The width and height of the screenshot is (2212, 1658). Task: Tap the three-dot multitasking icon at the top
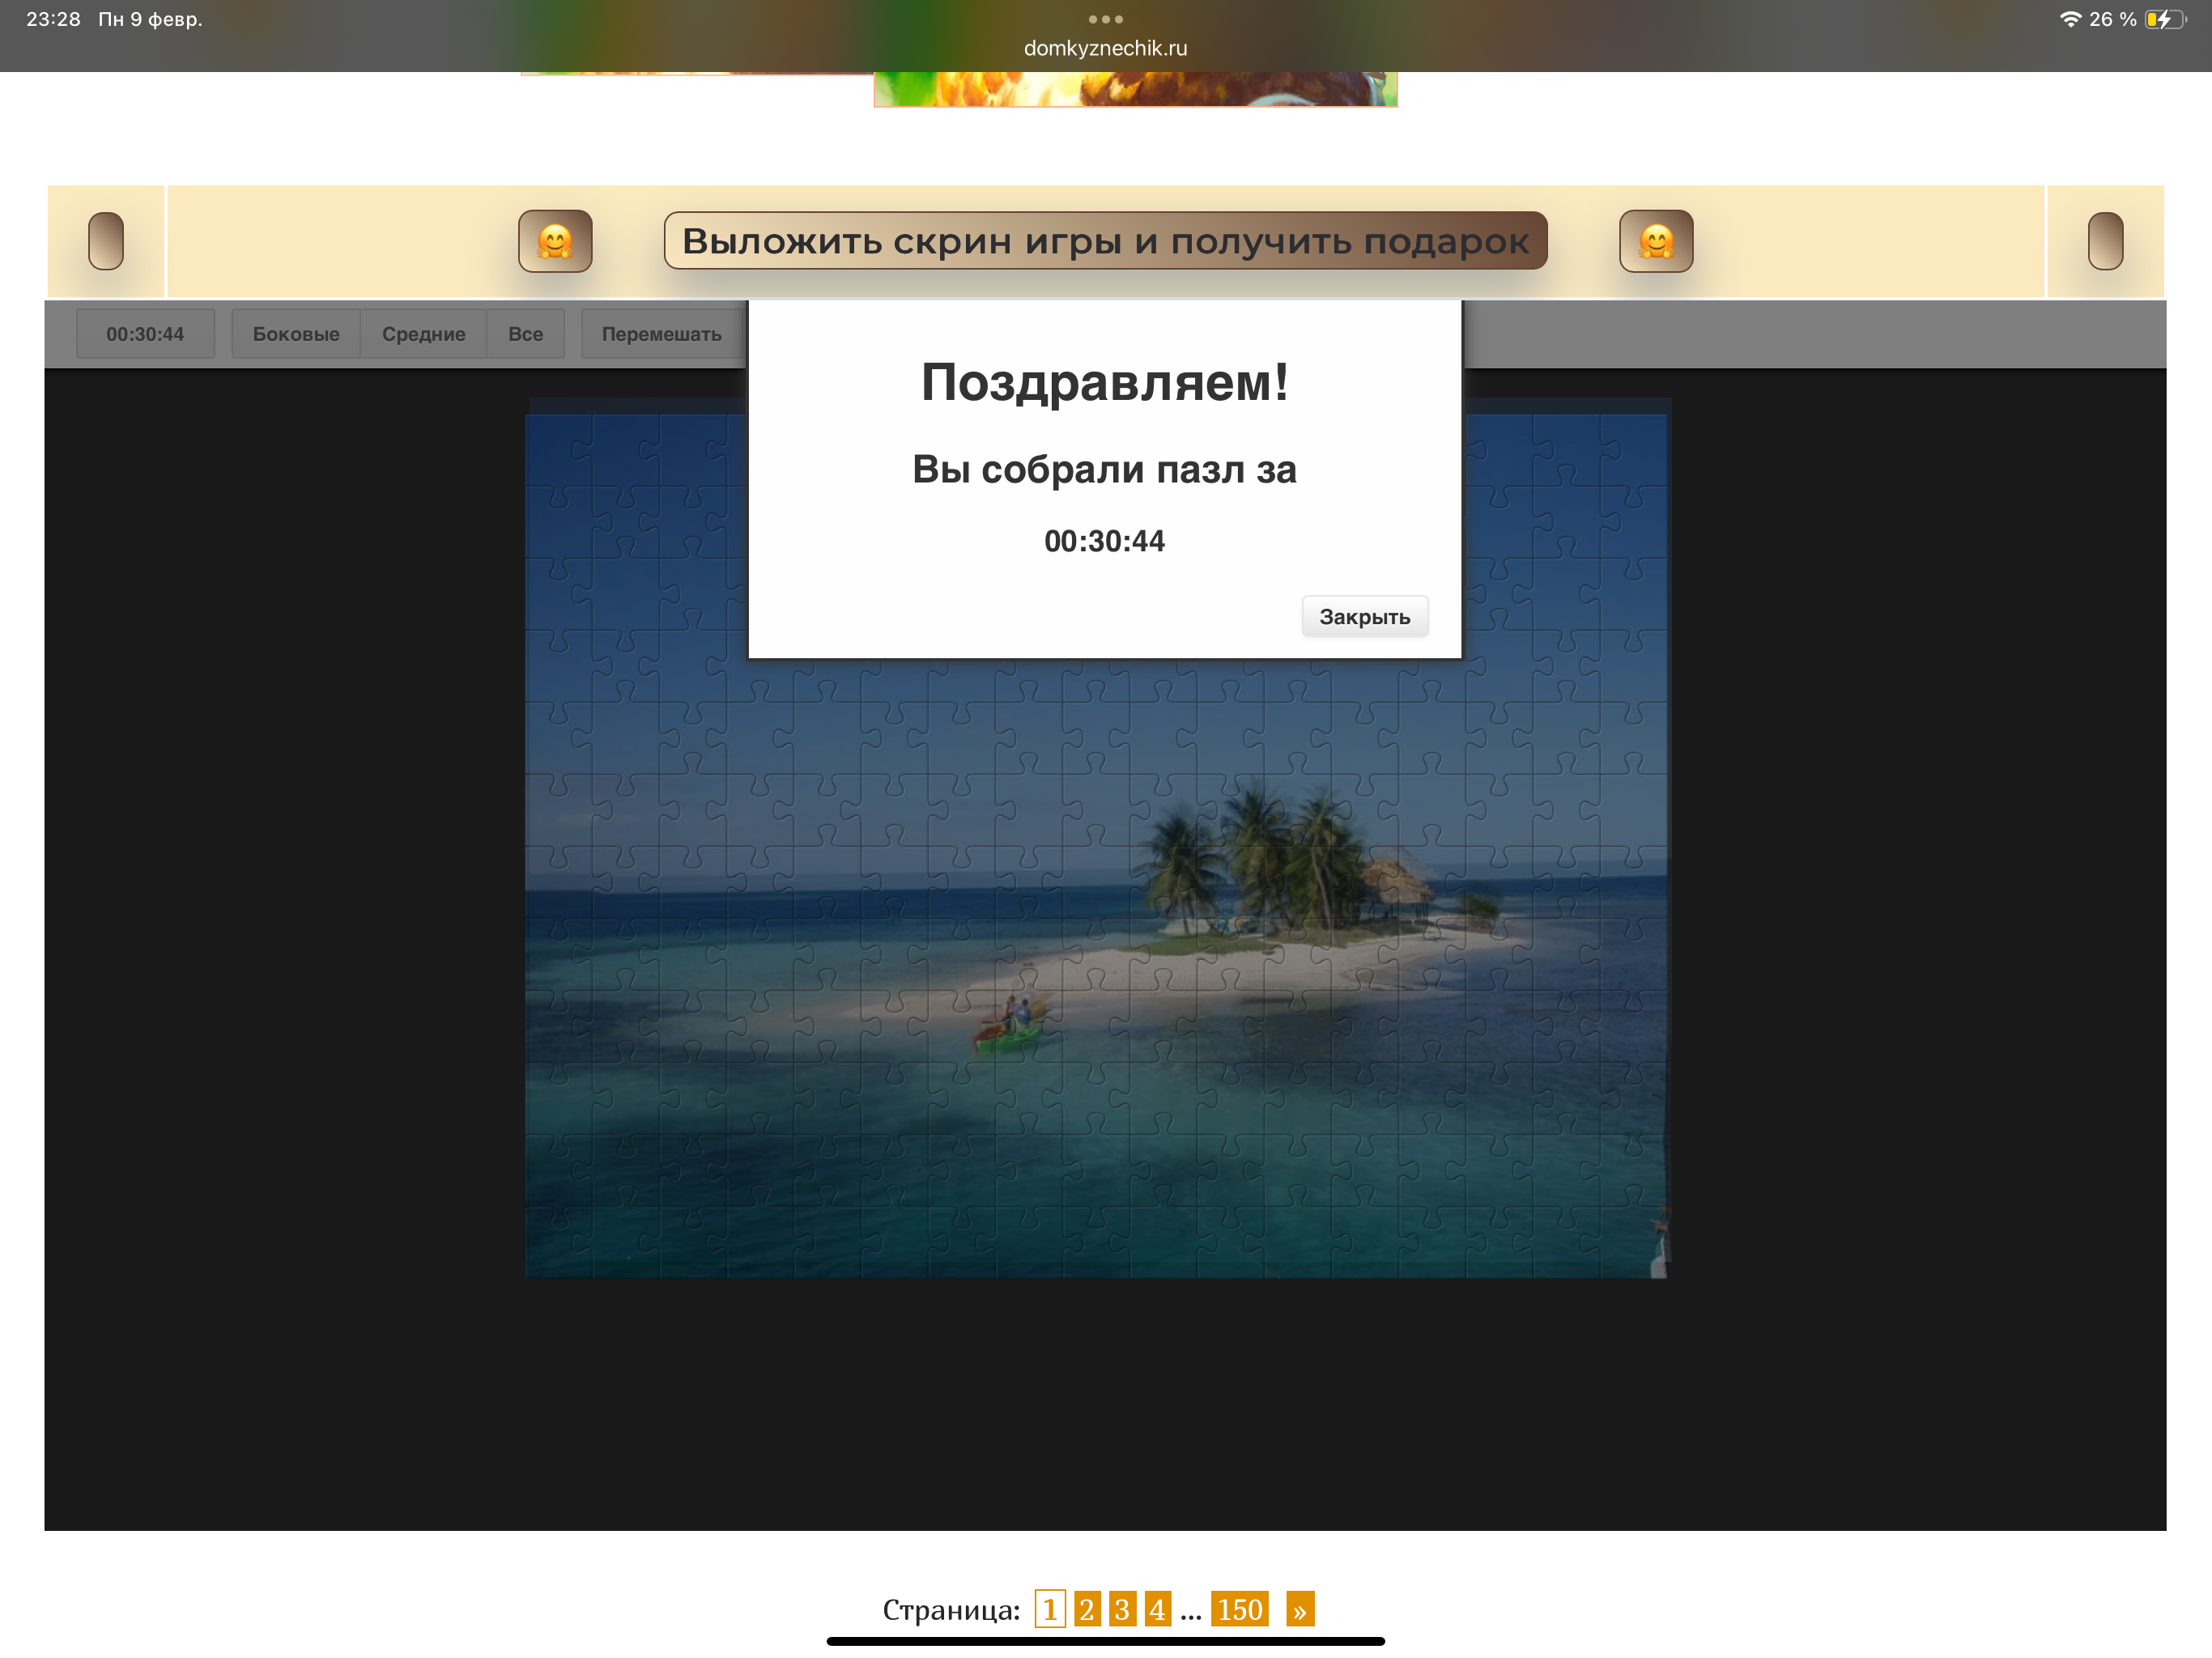tap(1105, 19)
